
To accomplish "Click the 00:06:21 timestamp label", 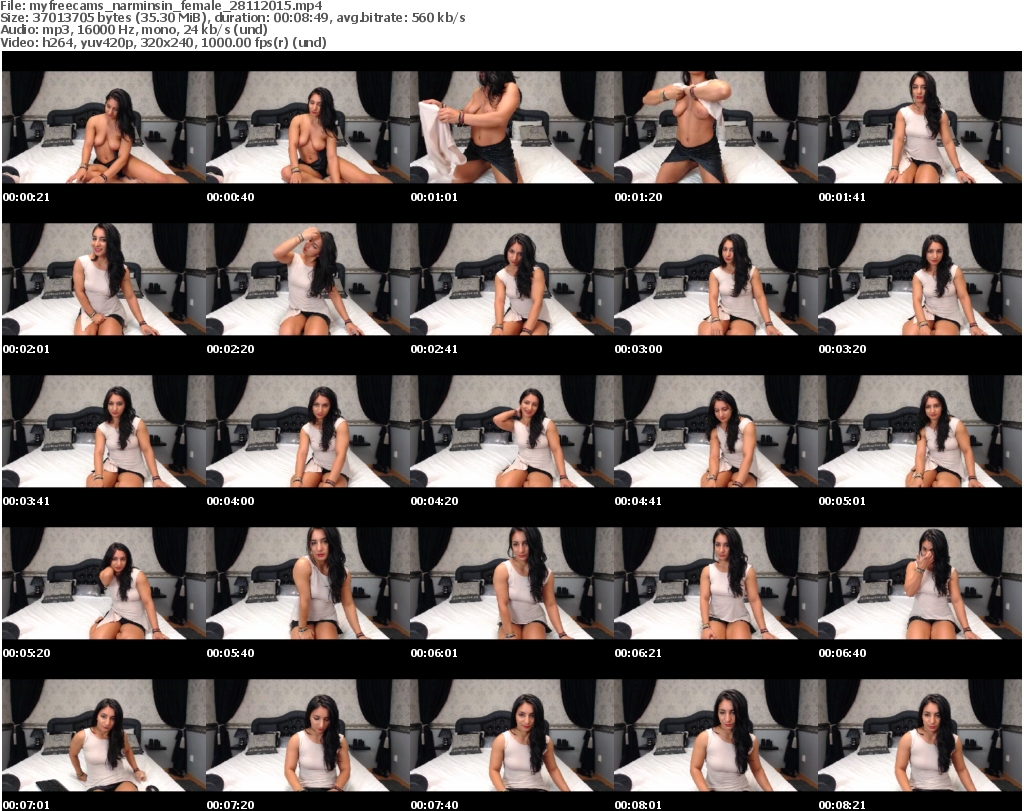I will pos(638,653).
